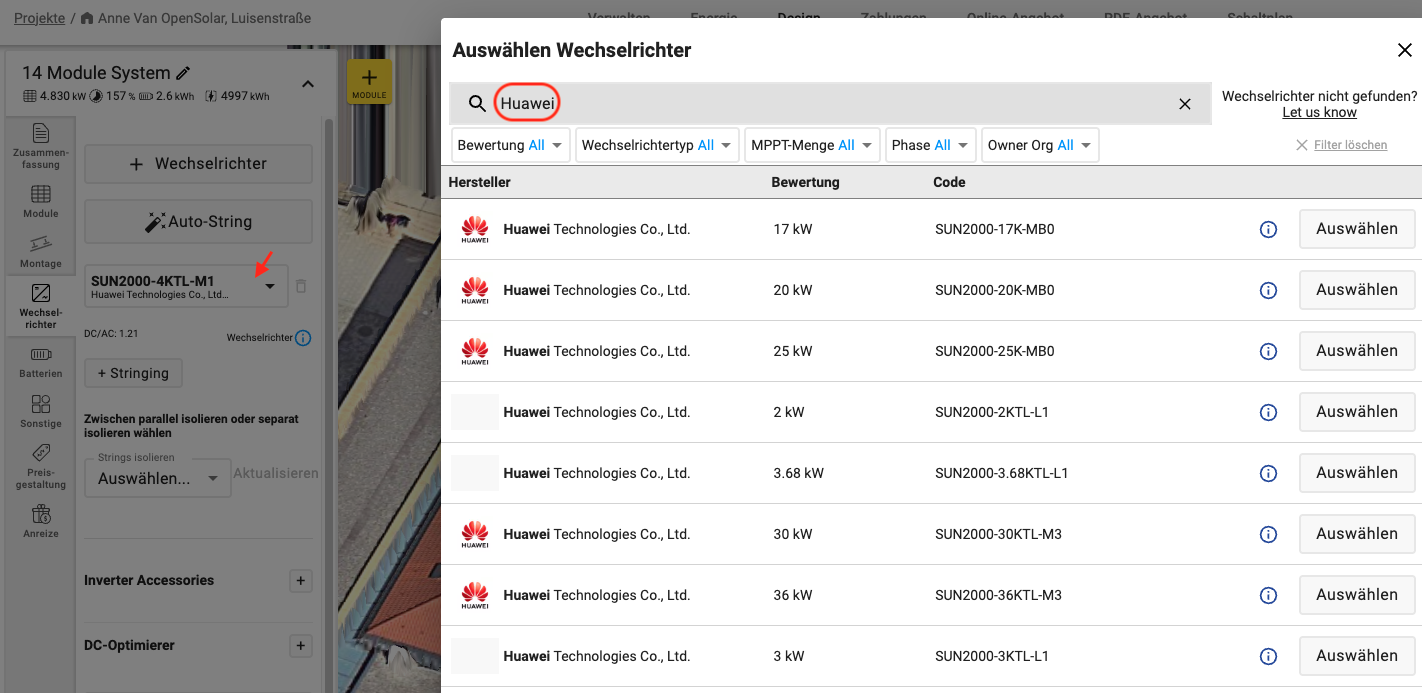Image resolution: width=1422 pixels, height=693 pixels.
Task: Select the Wechselrichter sidebar tab
Action: point(41,306)
